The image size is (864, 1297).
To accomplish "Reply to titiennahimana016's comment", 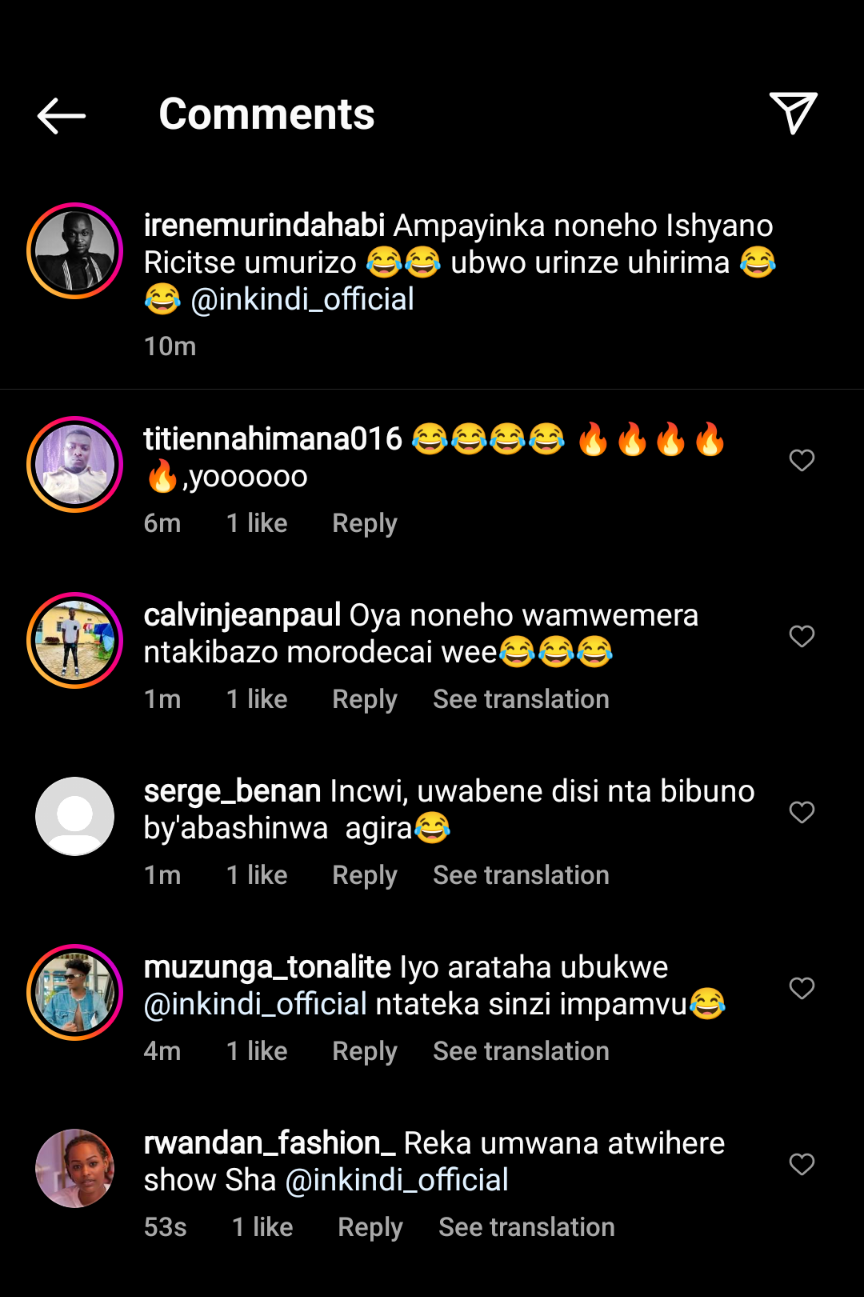I will click(x=364, y=523).
